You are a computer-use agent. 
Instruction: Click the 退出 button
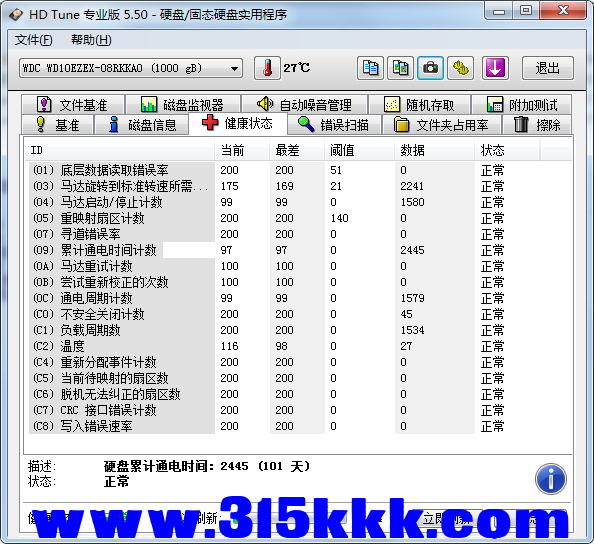(547, 68)
